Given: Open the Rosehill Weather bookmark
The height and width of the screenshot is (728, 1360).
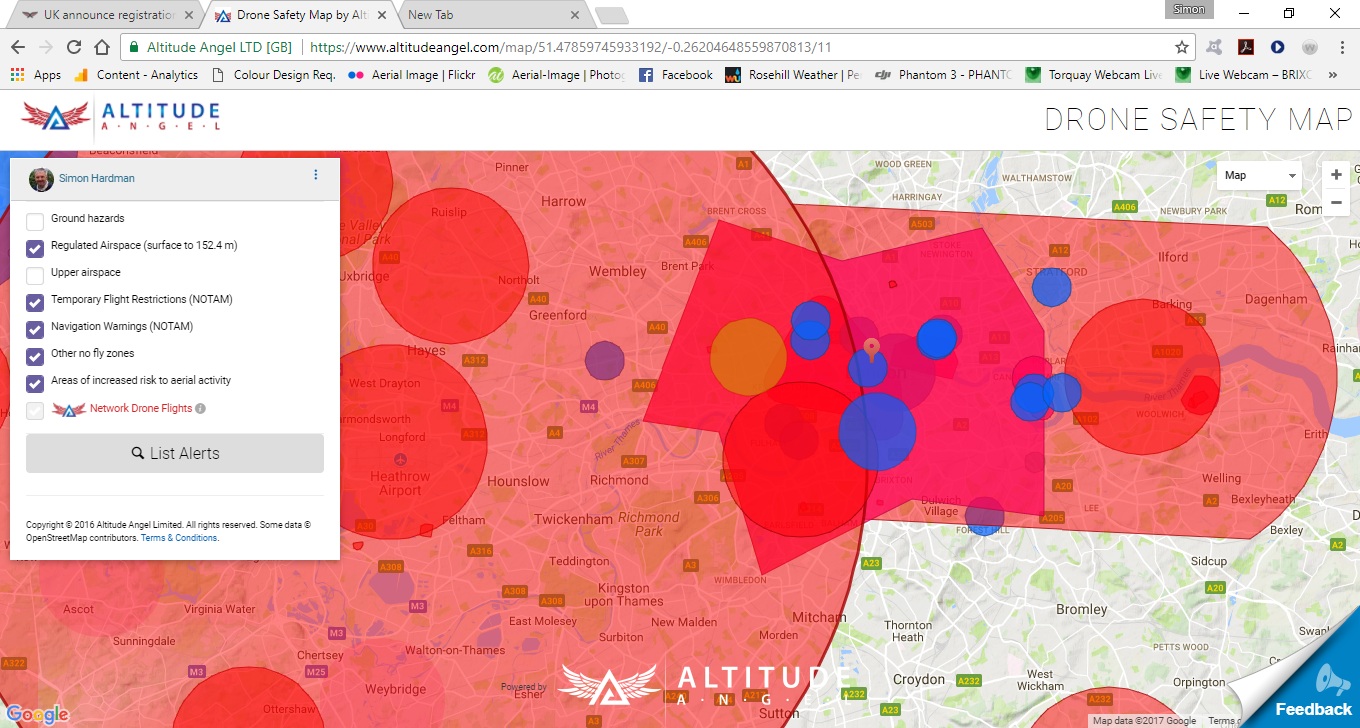Looking at the screenshot, I should [x=793, y=75].
